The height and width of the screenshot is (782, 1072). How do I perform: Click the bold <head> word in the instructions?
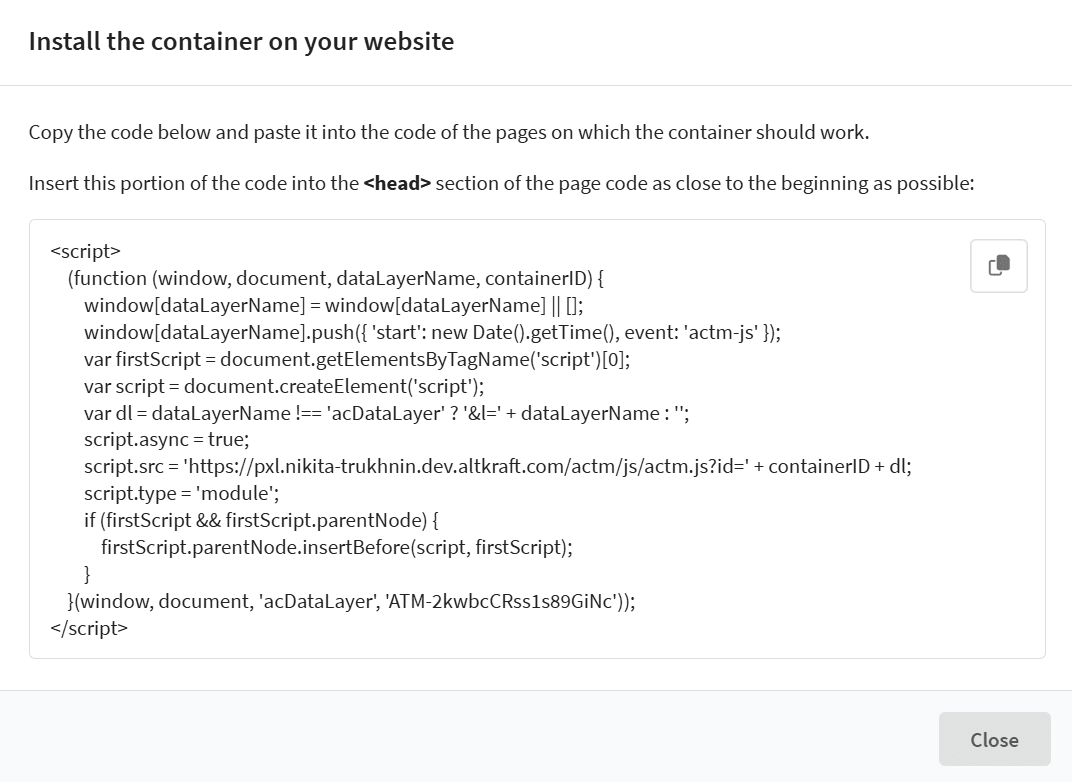pos(397,183)
